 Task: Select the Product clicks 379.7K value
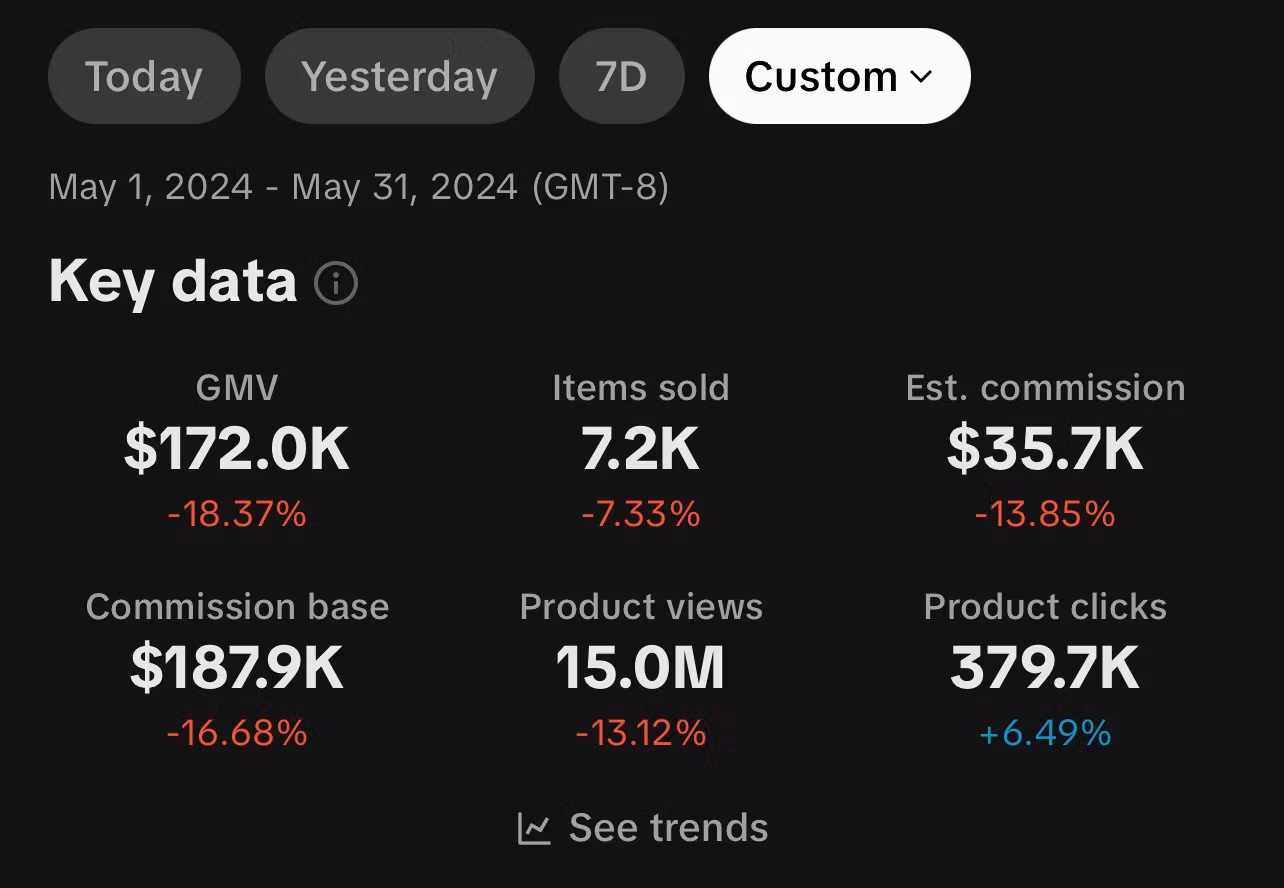[x=1045, y=668]
